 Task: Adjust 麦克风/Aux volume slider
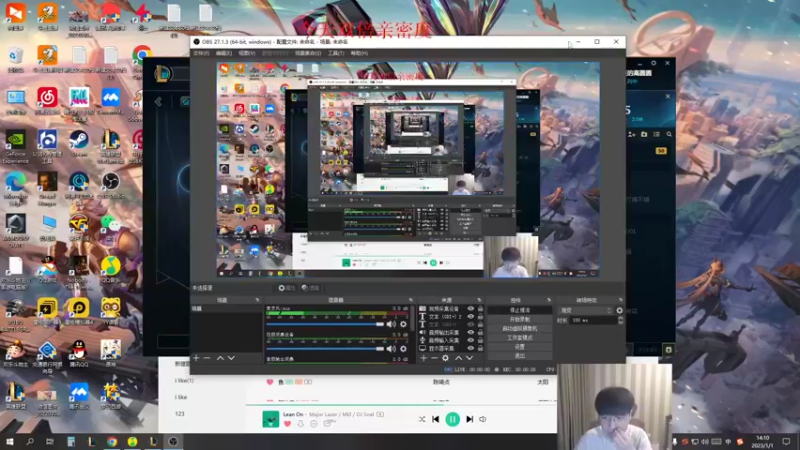click(x=324, y=324)
